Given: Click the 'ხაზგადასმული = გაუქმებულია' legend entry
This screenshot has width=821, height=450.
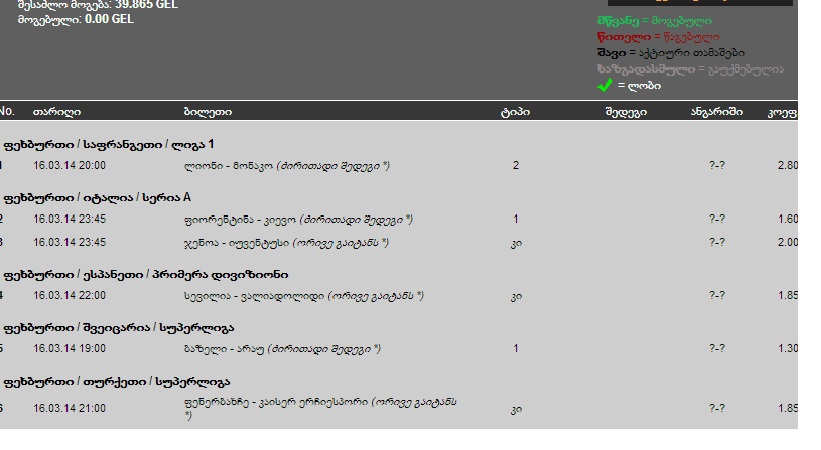Looking at the screenshot, I should (690, 69).
